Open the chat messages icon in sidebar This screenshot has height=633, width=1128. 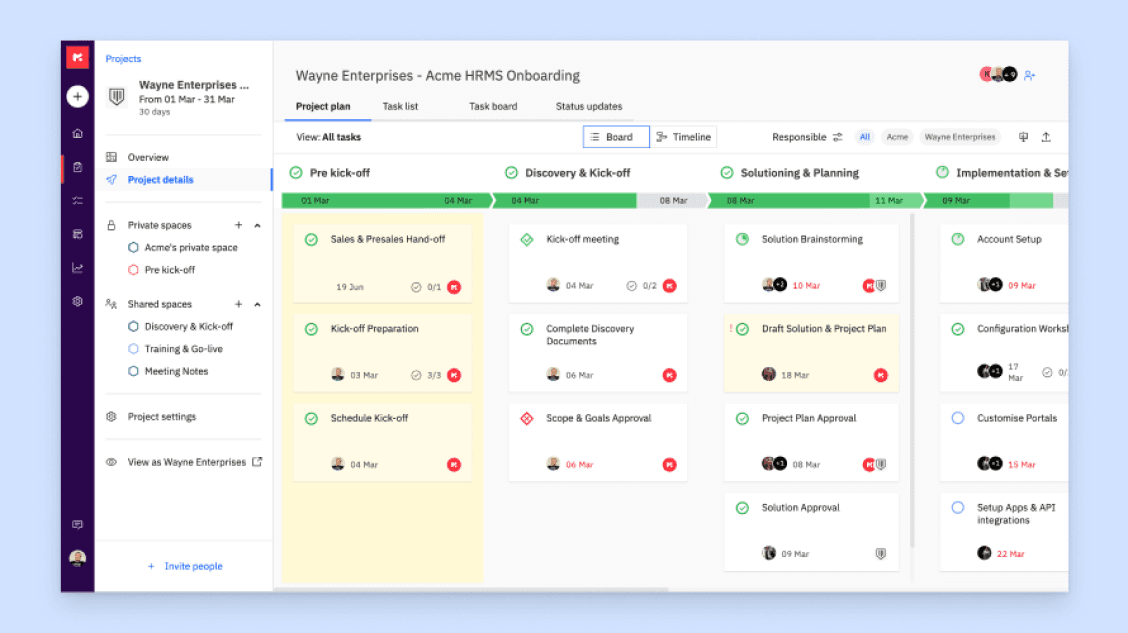(77, 524)
